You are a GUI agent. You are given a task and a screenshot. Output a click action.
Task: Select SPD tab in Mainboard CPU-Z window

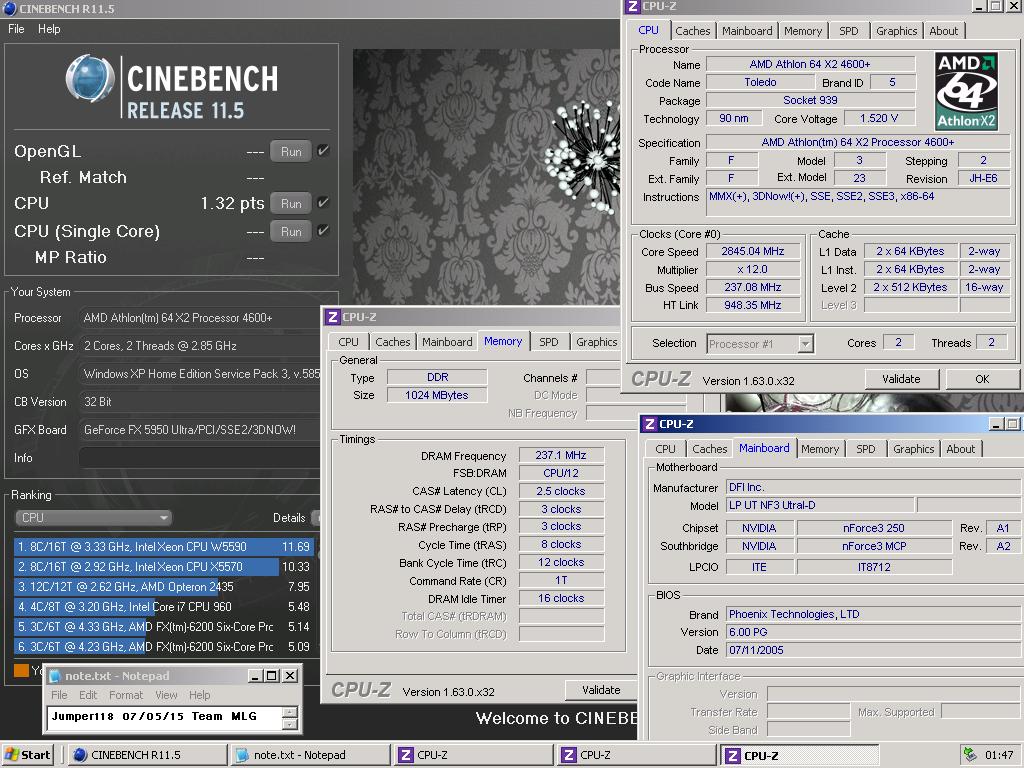point(865,449)
